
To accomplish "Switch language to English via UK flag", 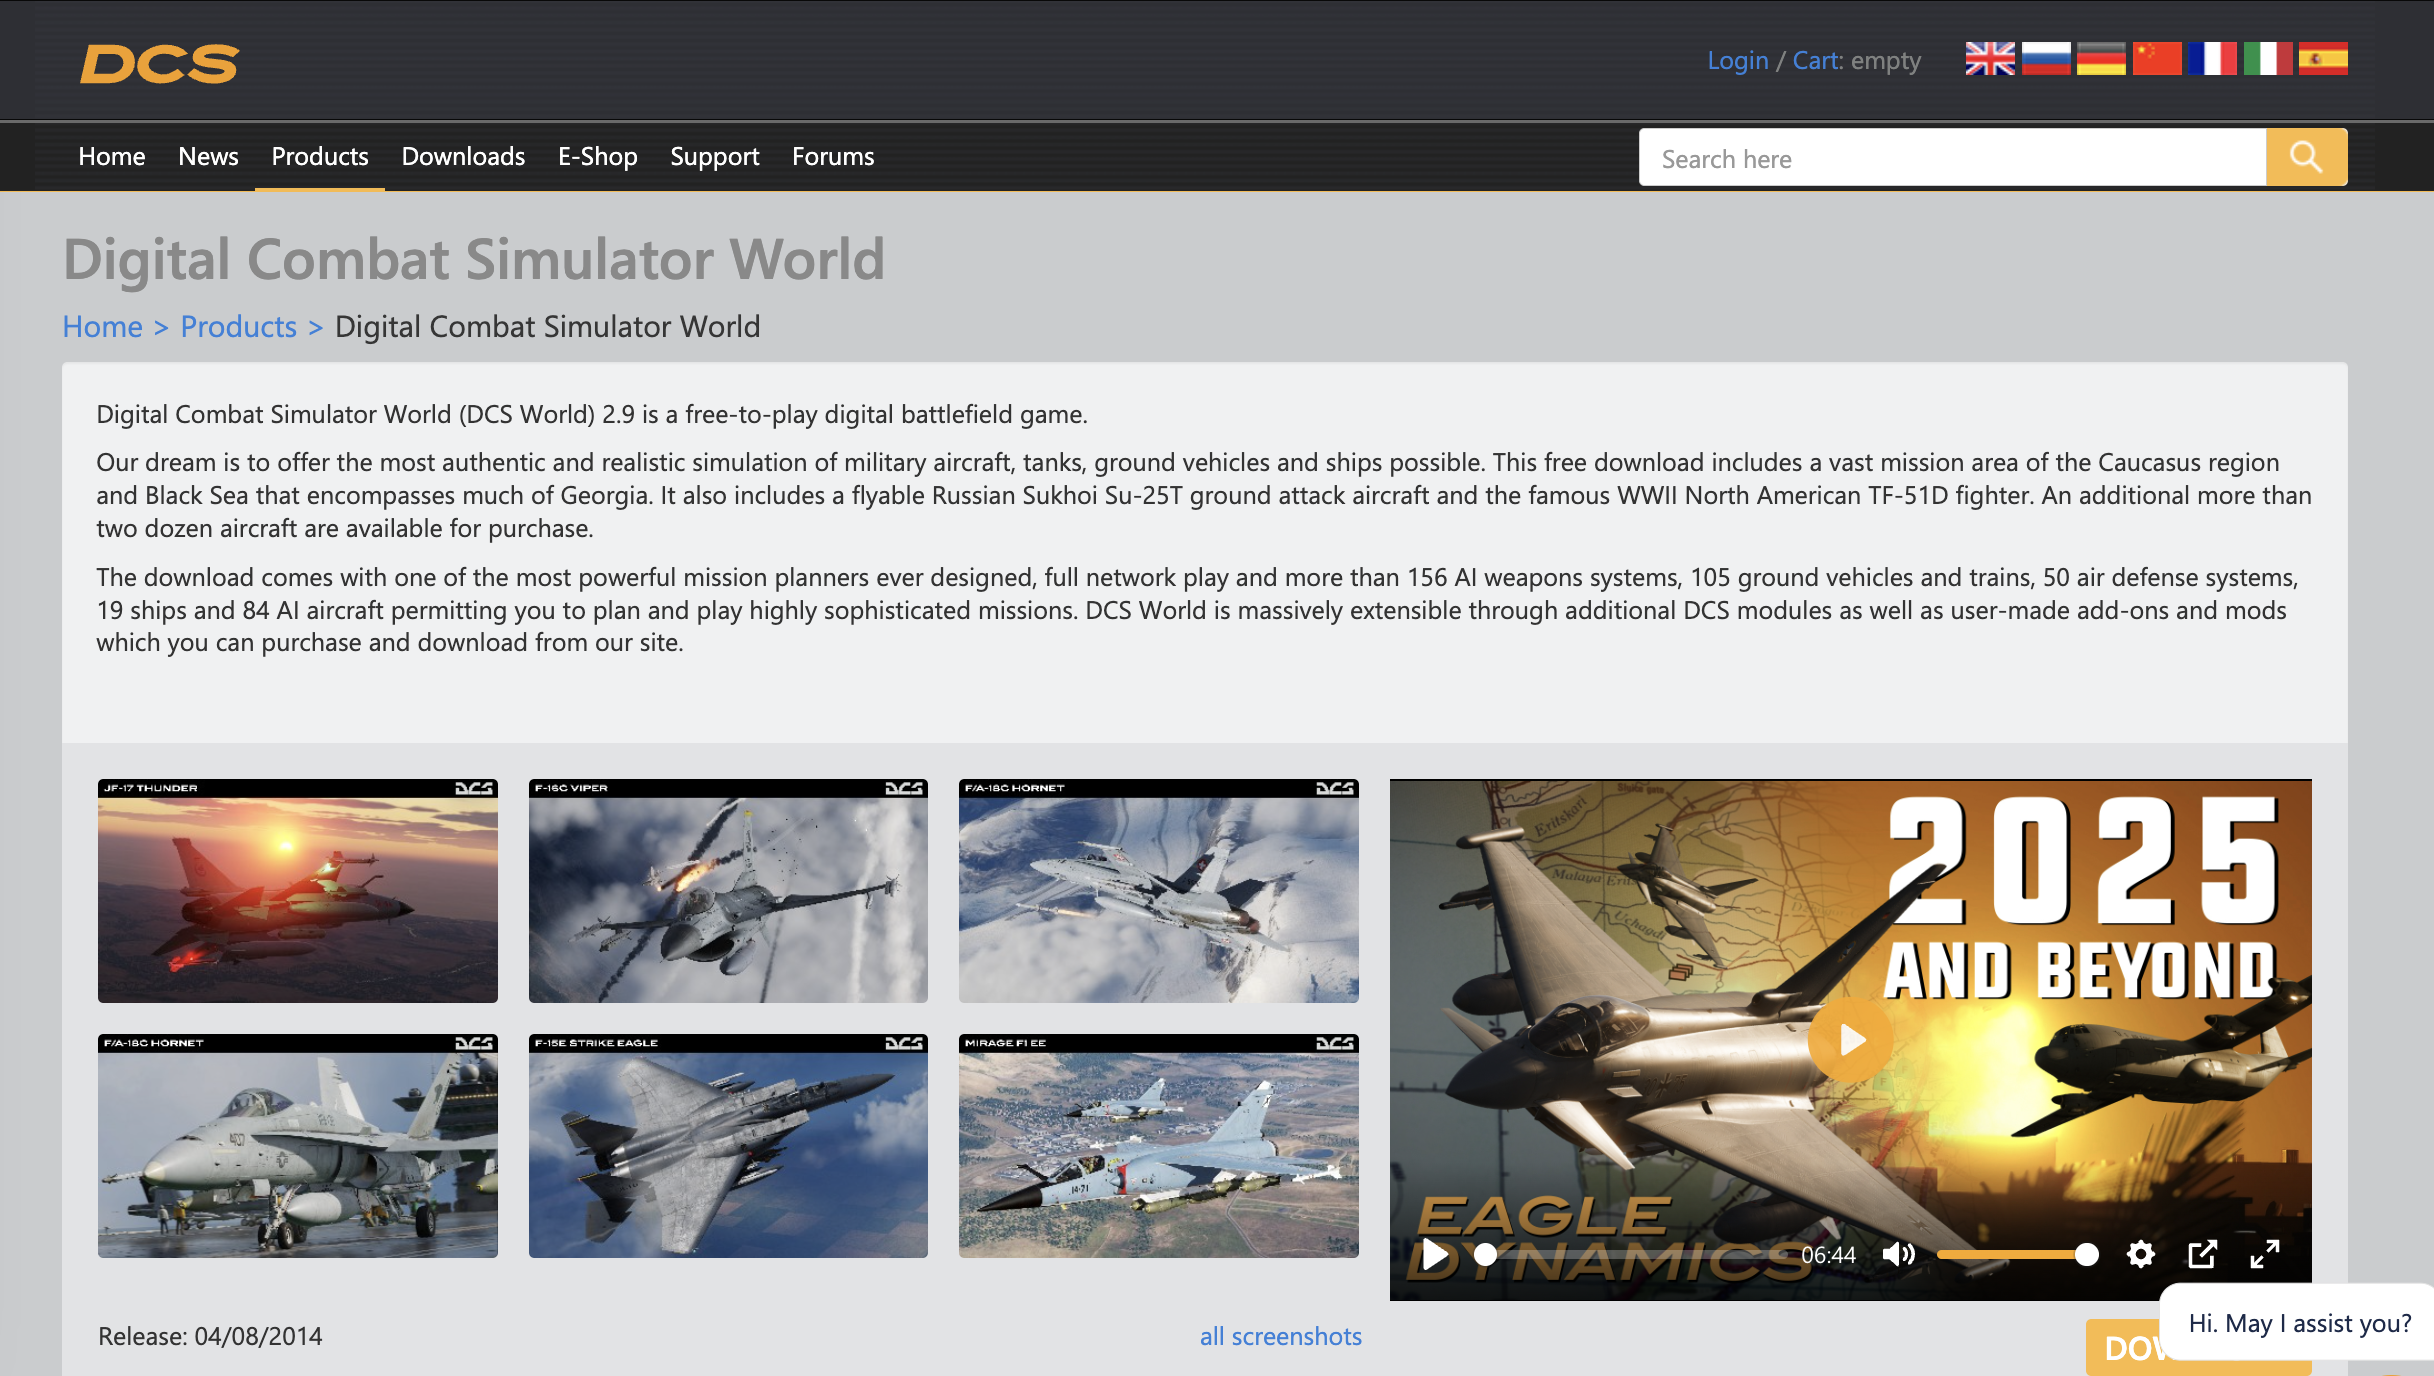I will click(x=1990, y=59).
